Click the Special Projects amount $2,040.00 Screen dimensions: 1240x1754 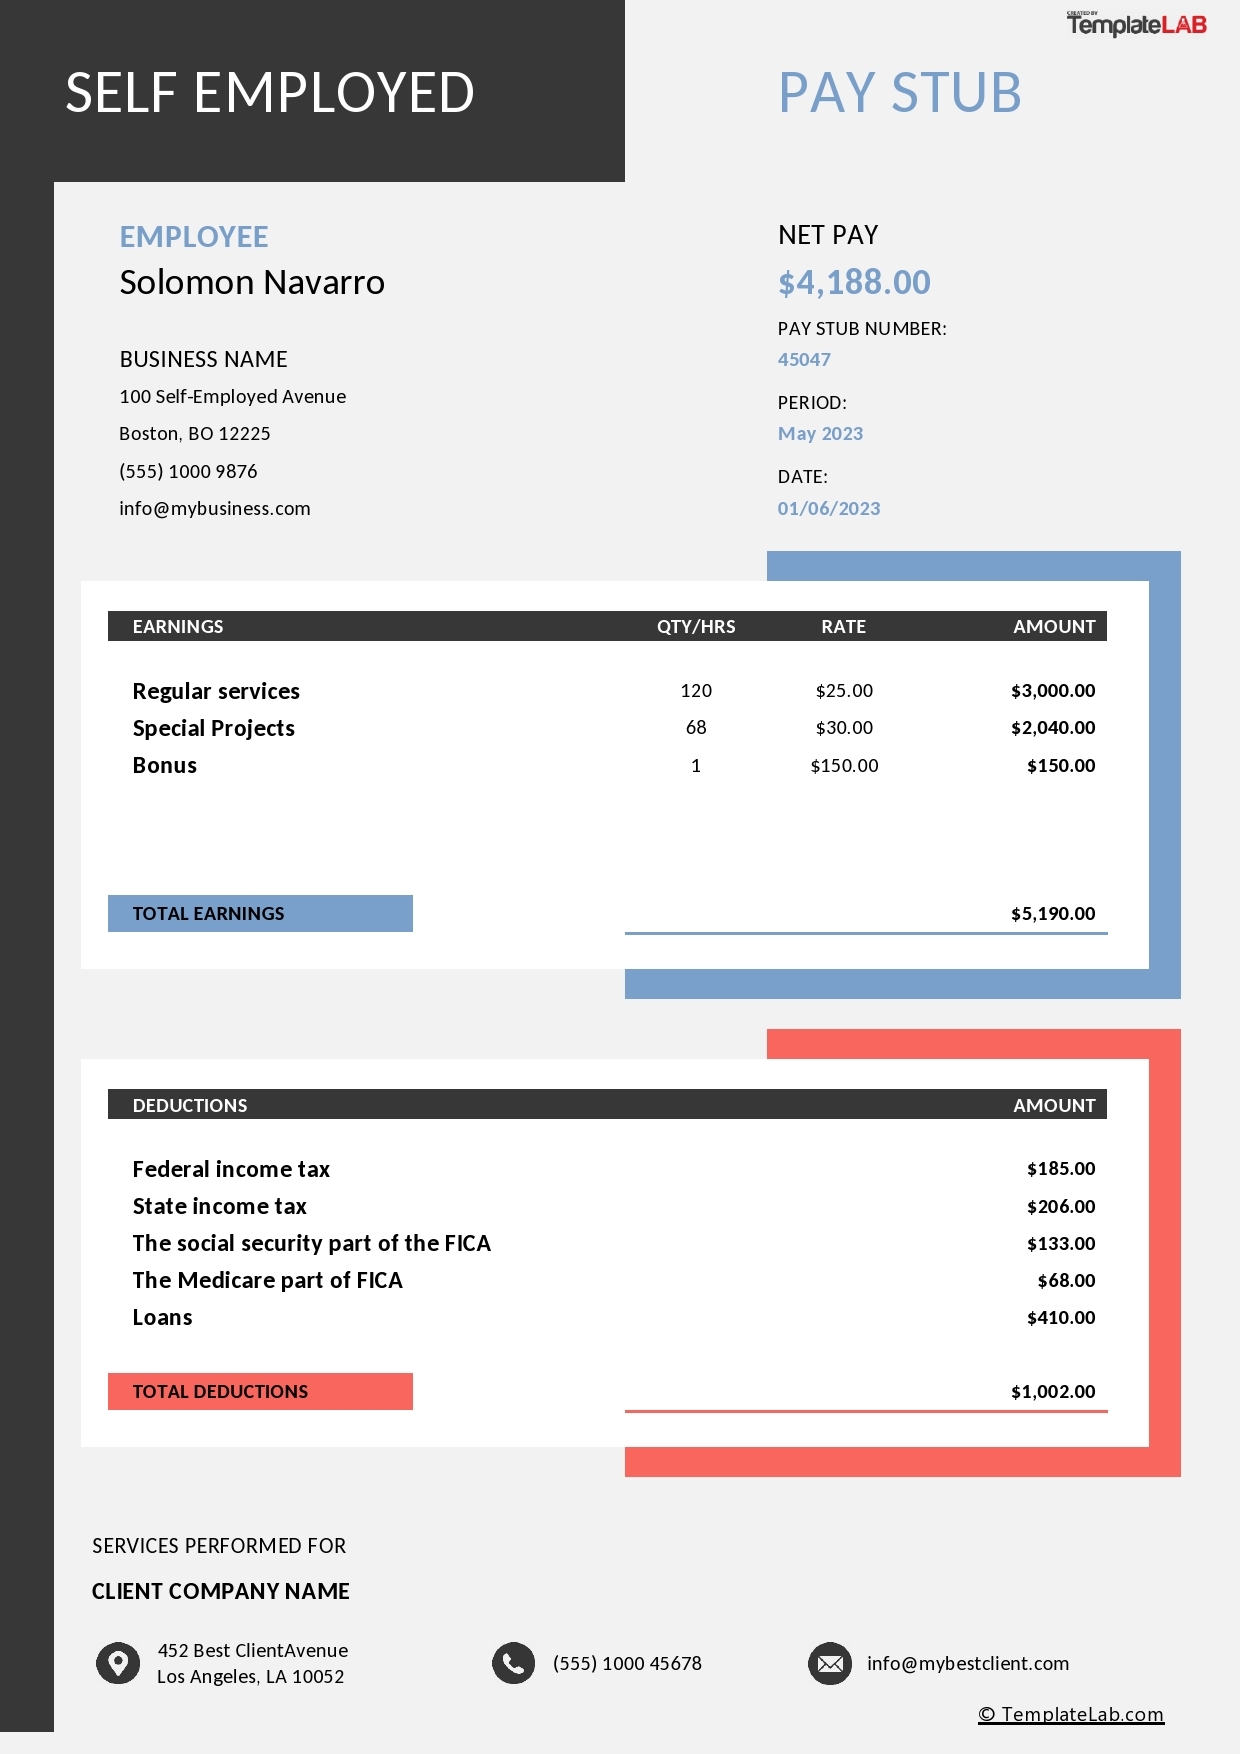pyautogui.click(x=1052, y=728)
